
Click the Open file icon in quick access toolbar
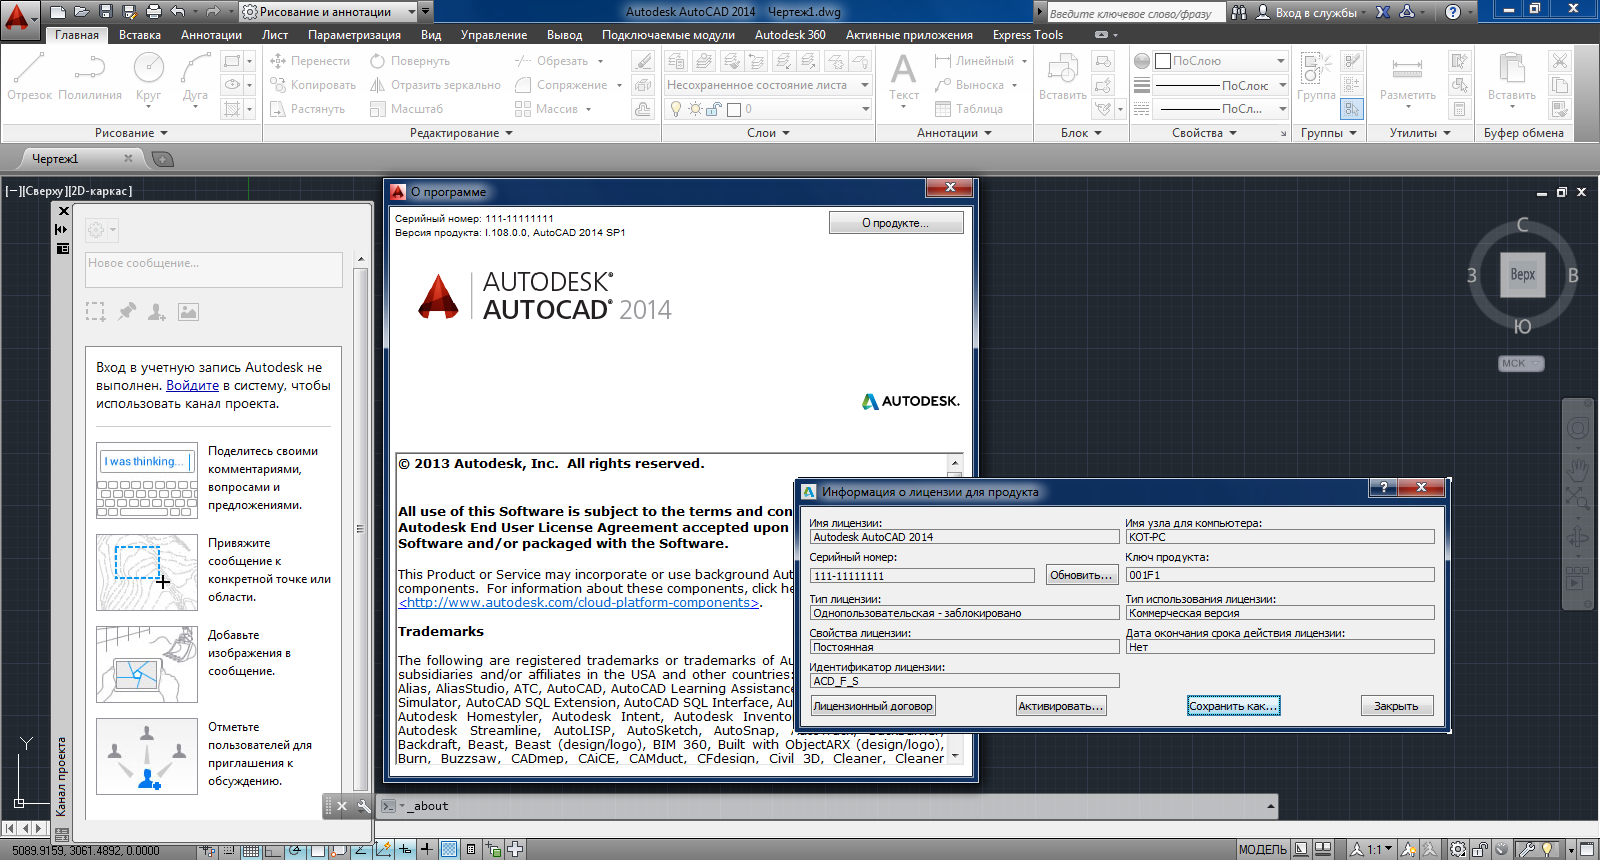[81, 12]
